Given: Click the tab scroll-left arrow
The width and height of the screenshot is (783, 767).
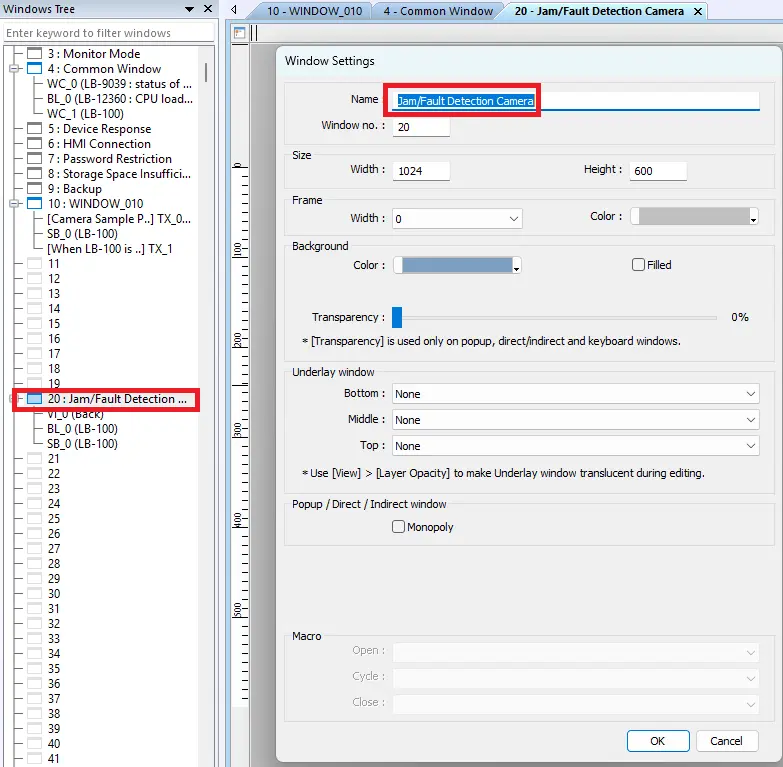Looking at the screenshot, I should click(x=234, y=9).
